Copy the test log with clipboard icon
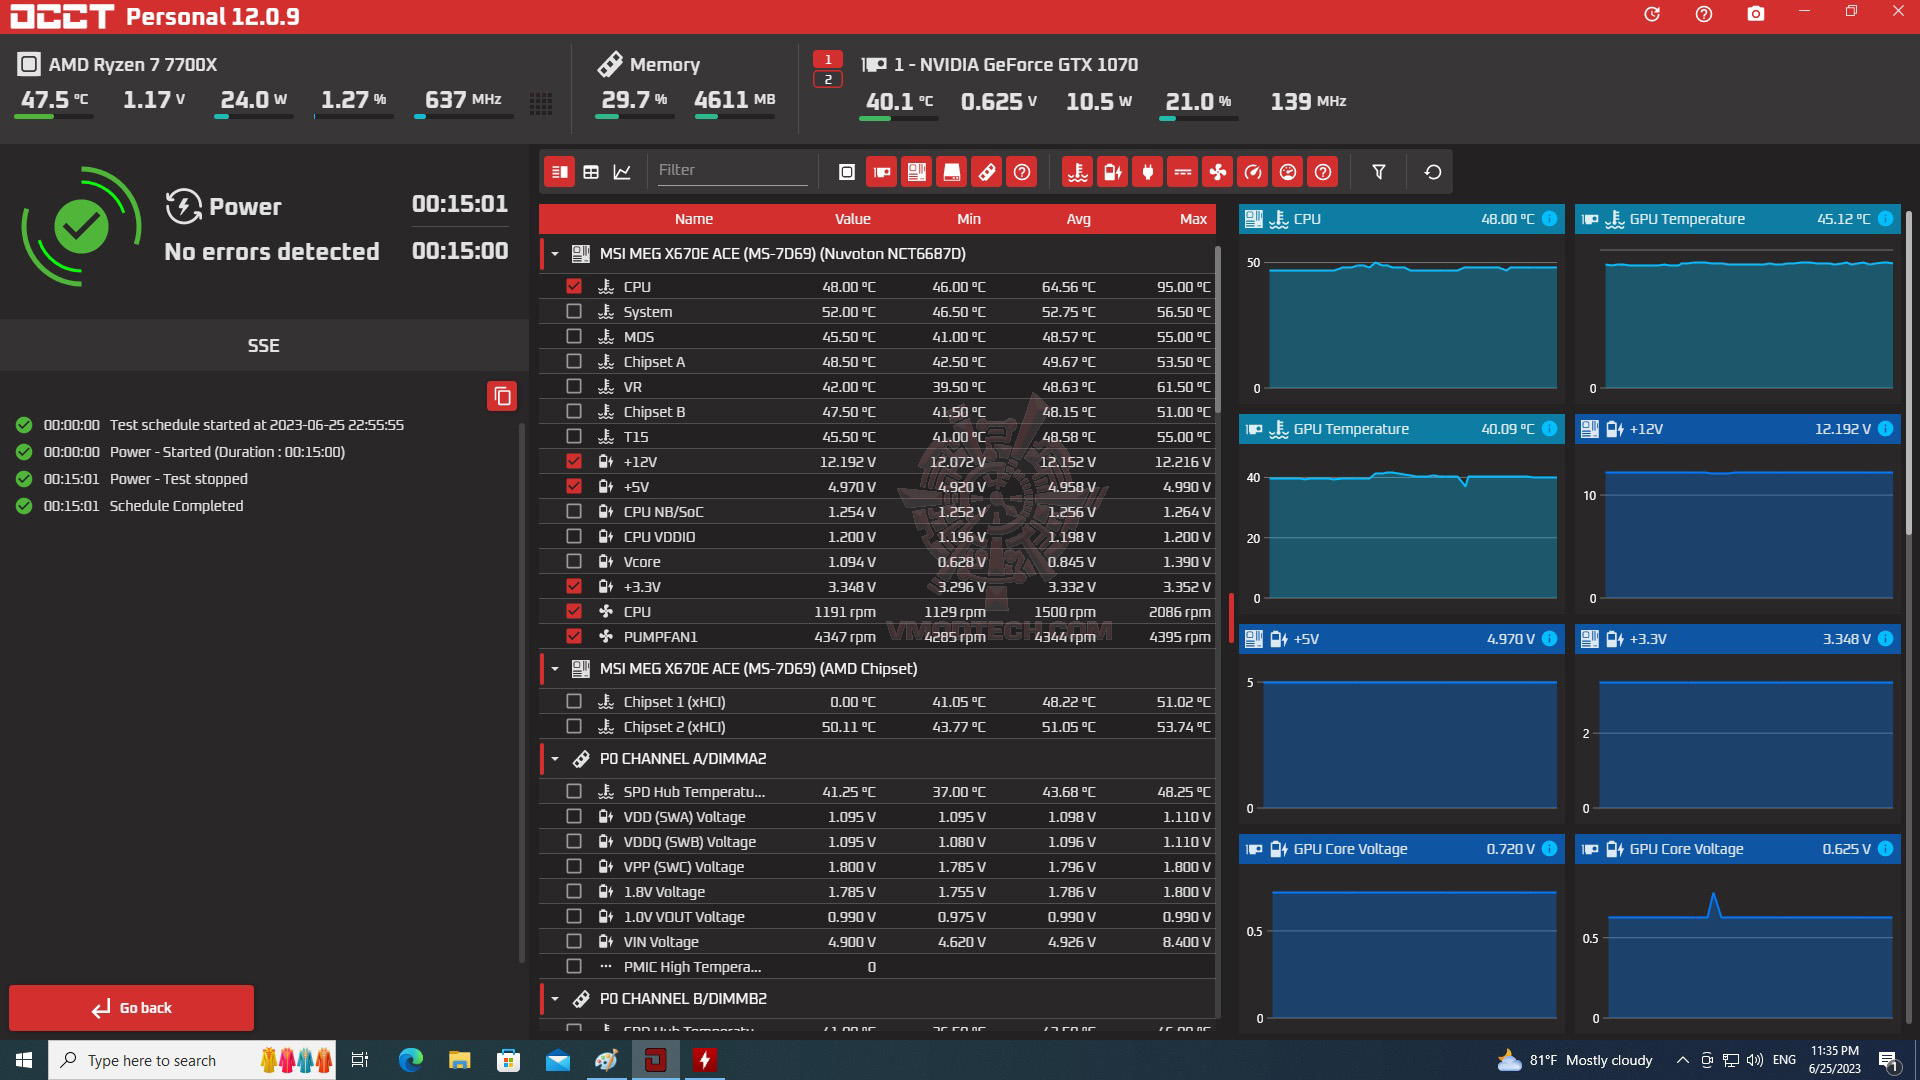Image resolution: width=1920 pixels, height=1080 pixels. (502, 396)
